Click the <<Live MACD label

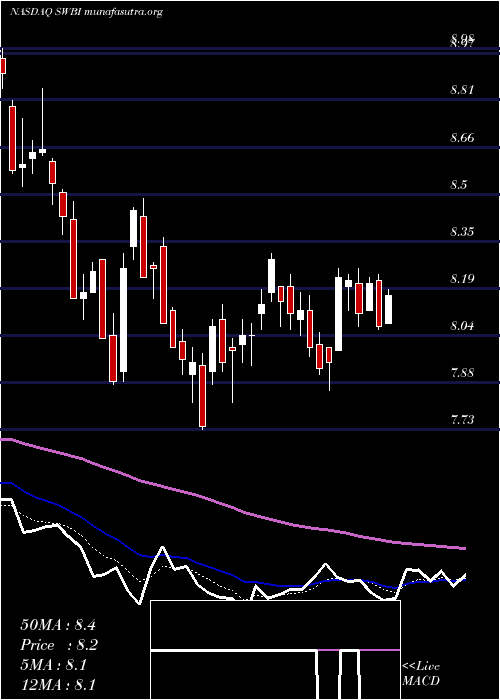point(421,674)
